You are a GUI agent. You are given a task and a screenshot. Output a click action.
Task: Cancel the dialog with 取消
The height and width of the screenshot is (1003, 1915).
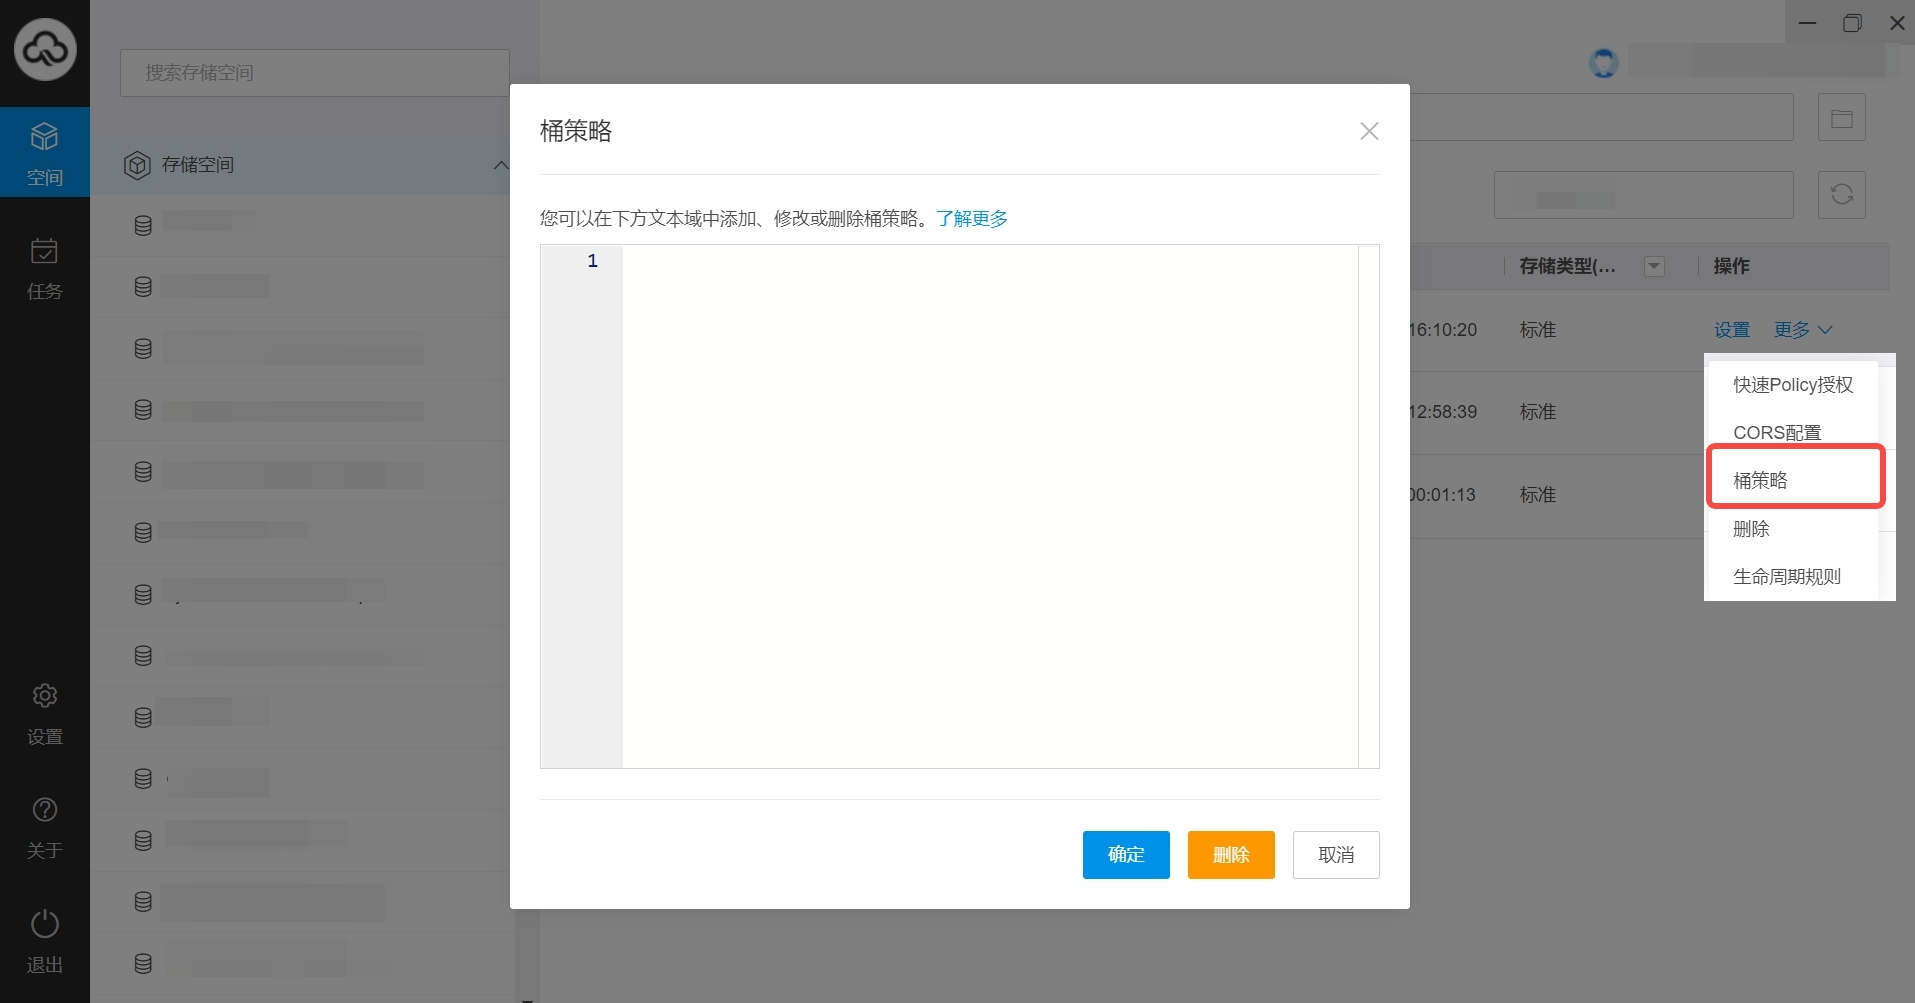pos(1336,855)
